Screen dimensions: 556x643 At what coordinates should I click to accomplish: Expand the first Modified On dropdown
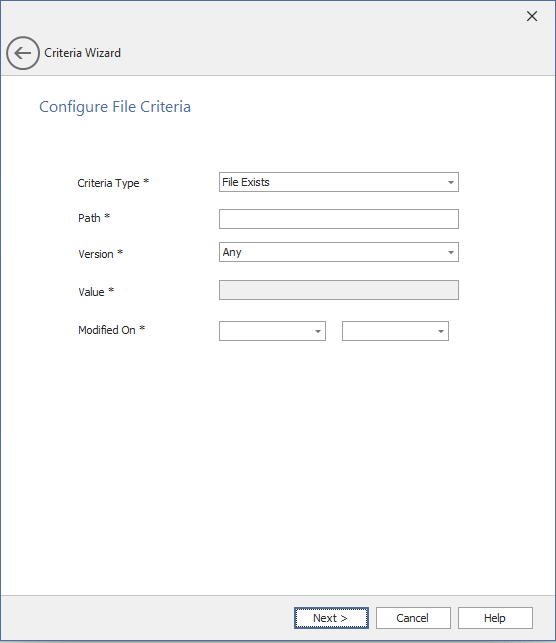[x=272, y=331]
